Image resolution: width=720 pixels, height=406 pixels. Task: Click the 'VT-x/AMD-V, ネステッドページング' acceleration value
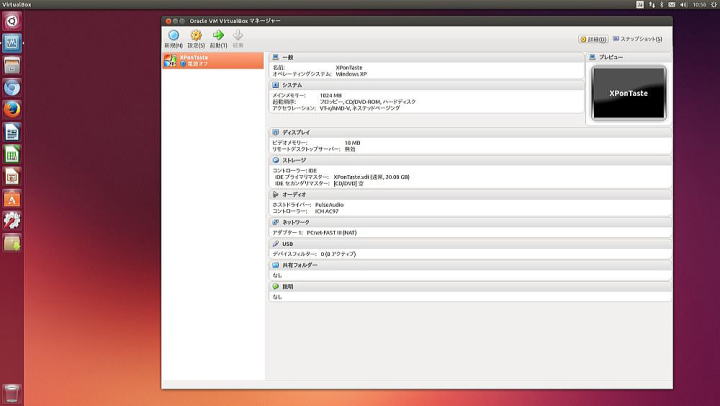tap(360, 108)
